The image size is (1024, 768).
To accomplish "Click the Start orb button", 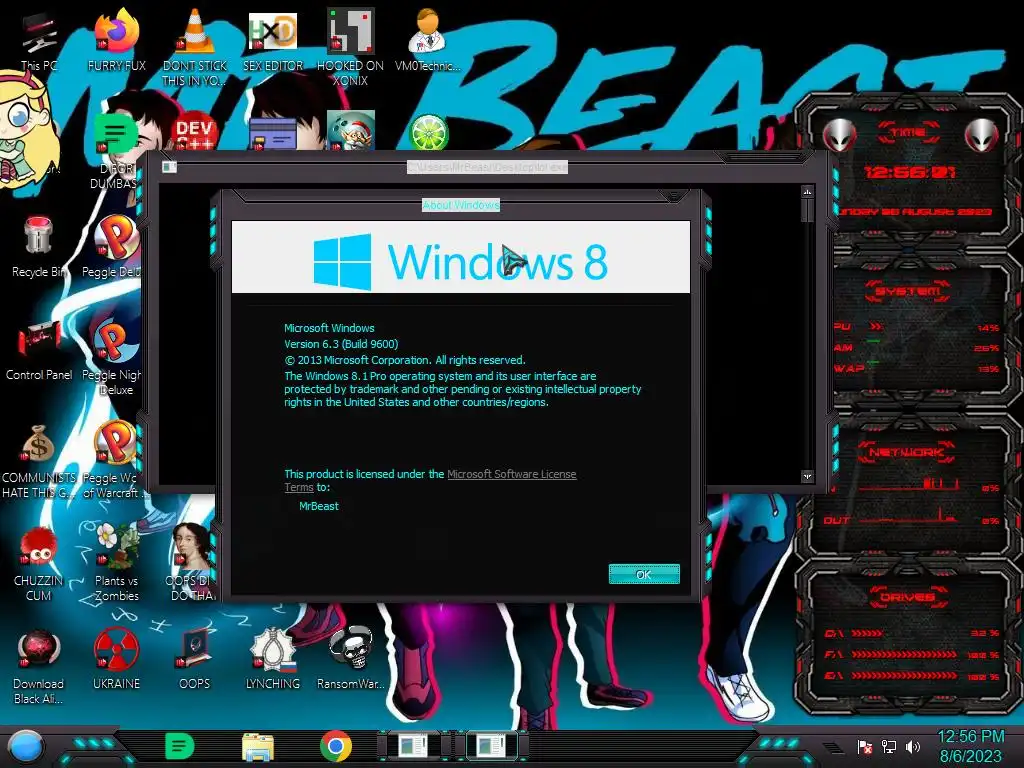I will [x=25, y=746].
